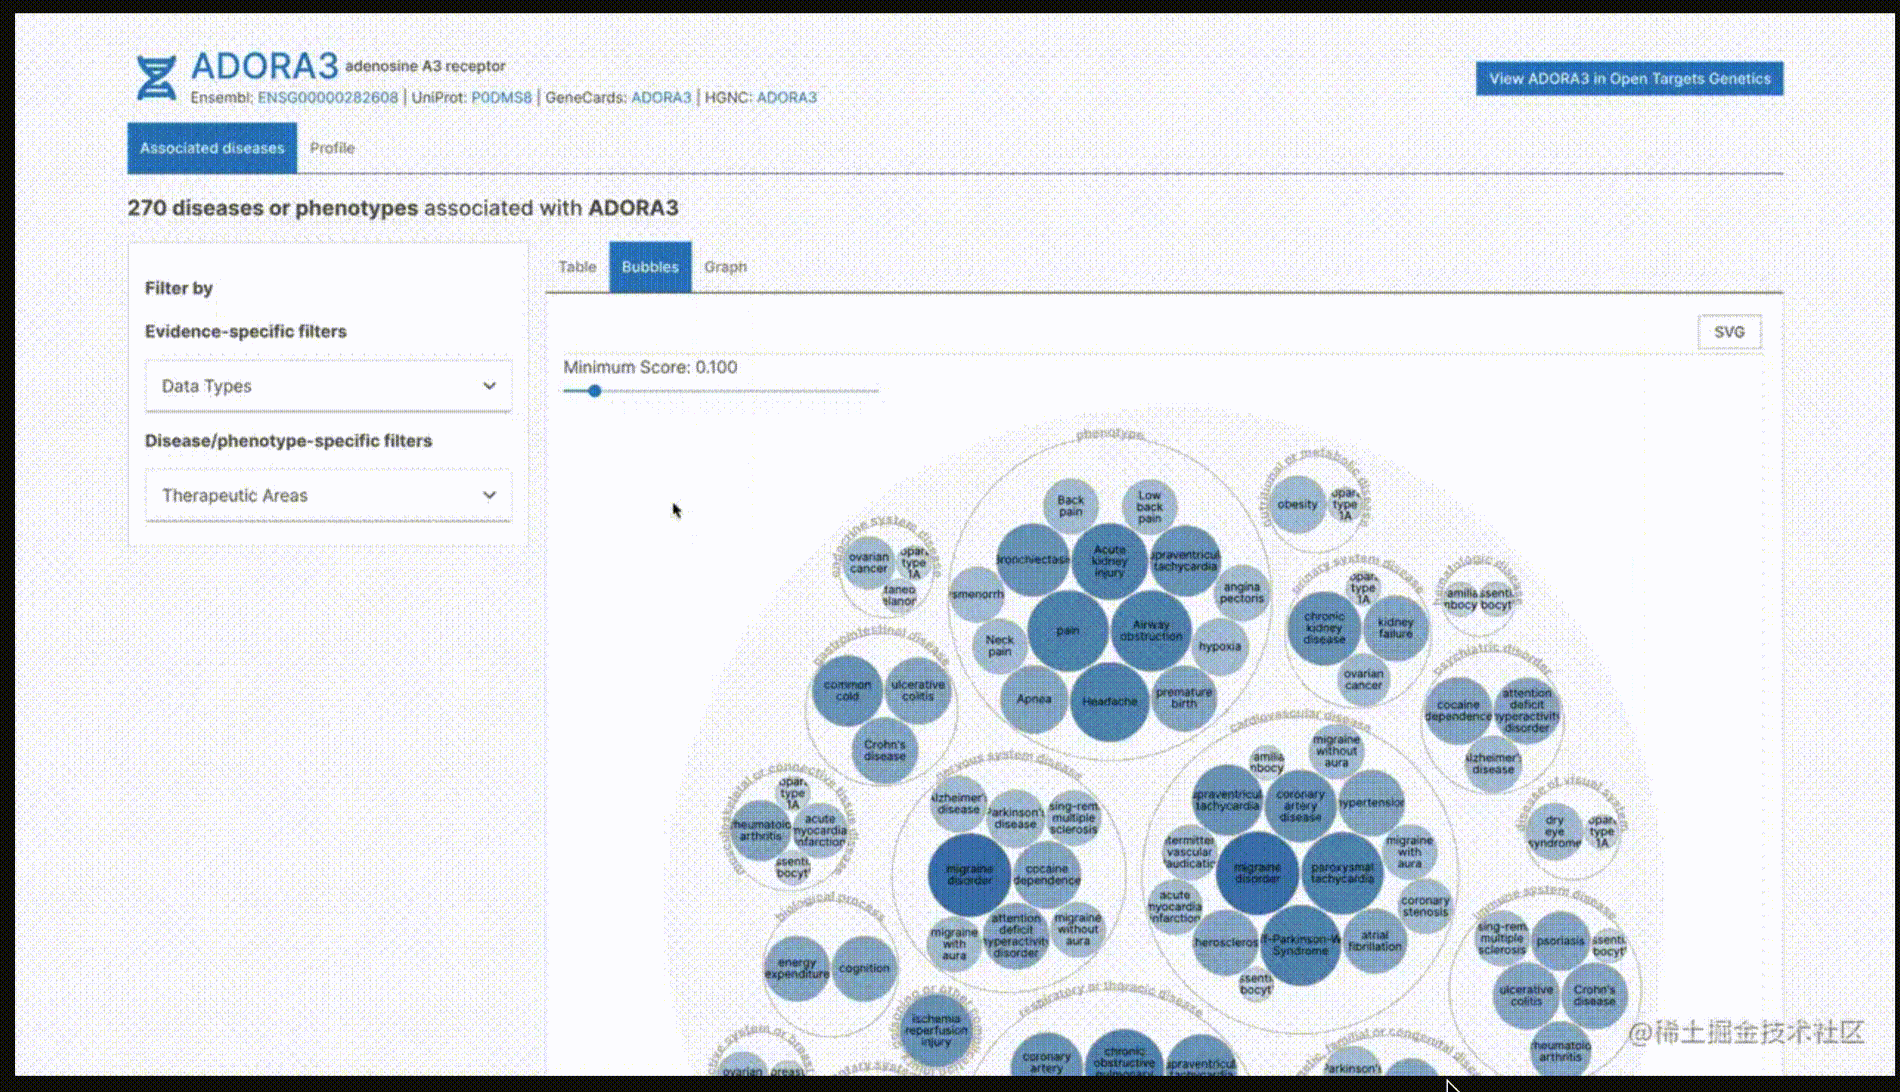Open the Profile tab
The width and height of the screenshot is (1900, 1092).
click(x=332, y=148)
